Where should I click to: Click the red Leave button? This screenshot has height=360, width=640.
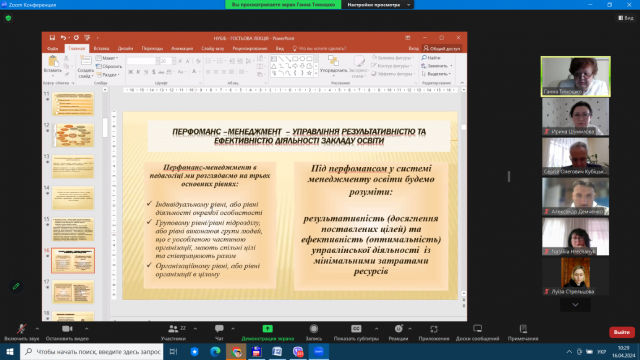[x=622, y=332]
